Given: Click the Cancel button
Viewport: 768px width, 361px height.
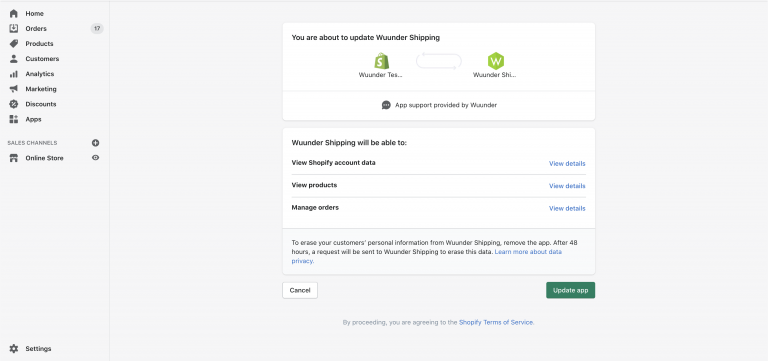Looking at the screenshot, I should (x=300, y=290).
